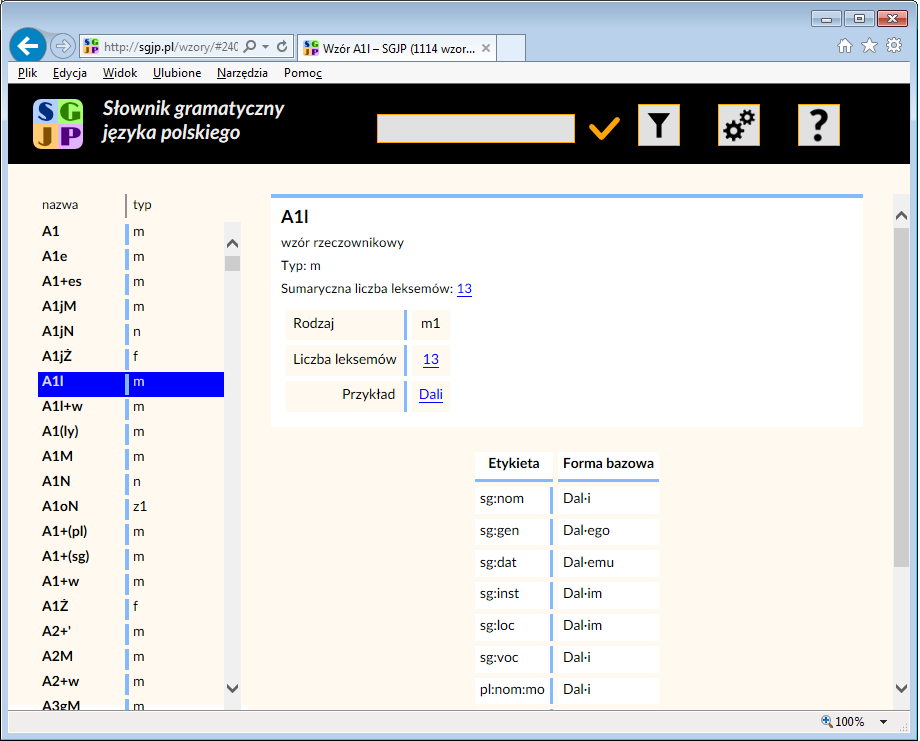Refresh the page with reload icon
920x741 pixels.
[282, 47]
